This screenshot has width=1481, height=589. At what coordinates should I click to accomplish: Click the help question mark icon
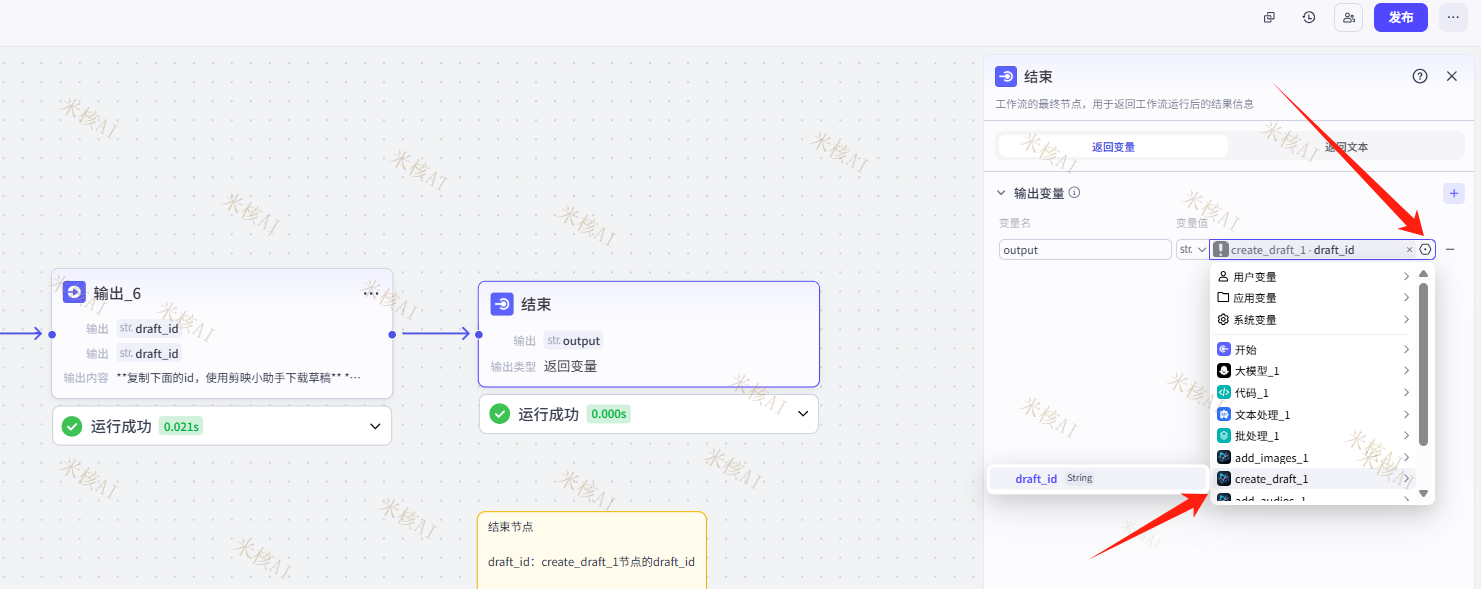tap(1419, 76)
